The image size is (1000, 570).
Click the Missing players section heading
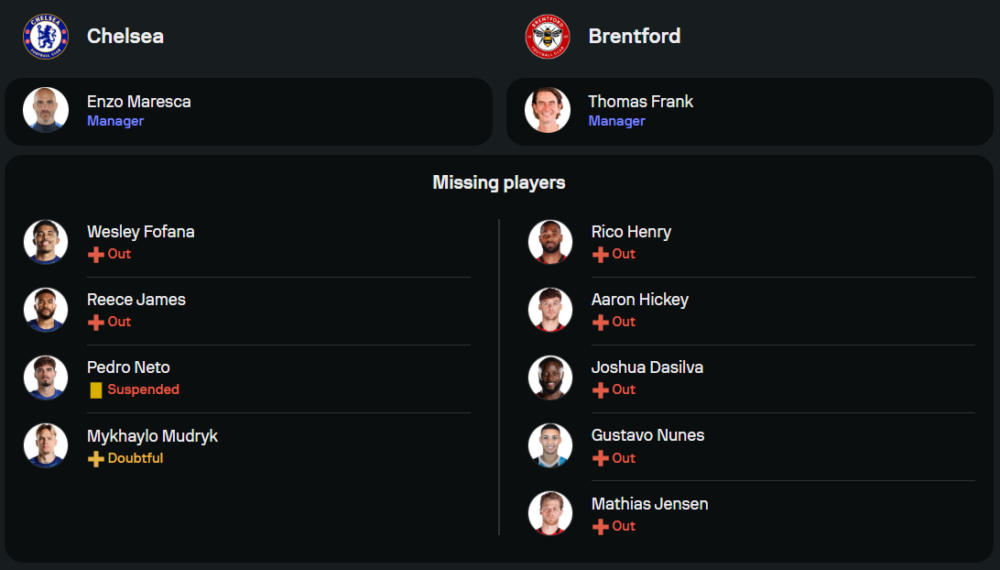499,182
